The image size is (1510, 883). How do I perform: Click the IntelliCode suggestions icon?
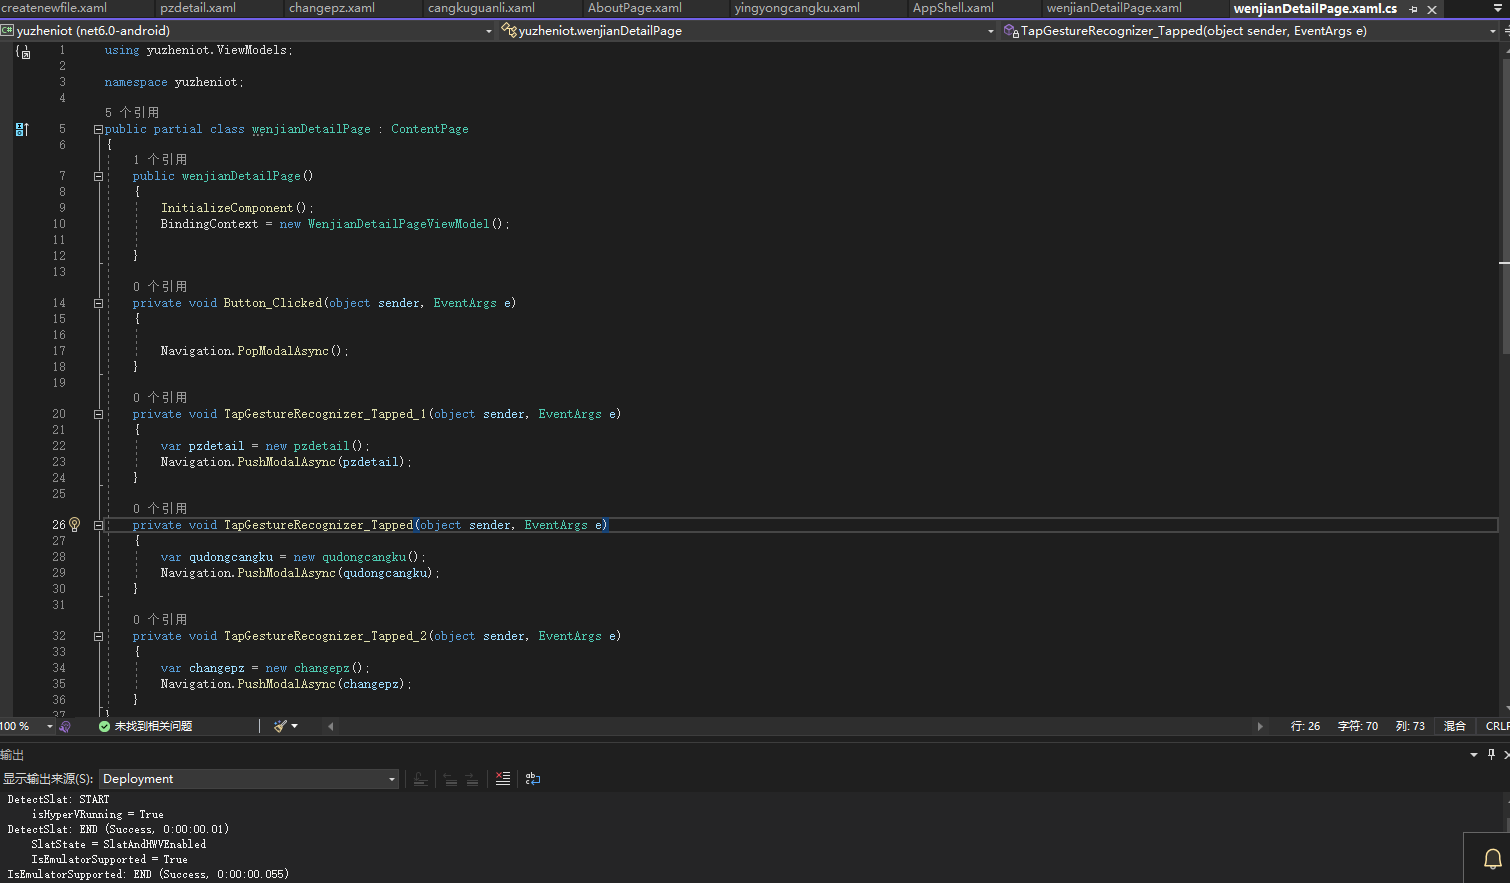pyautogui.click(x=65, y=726)
